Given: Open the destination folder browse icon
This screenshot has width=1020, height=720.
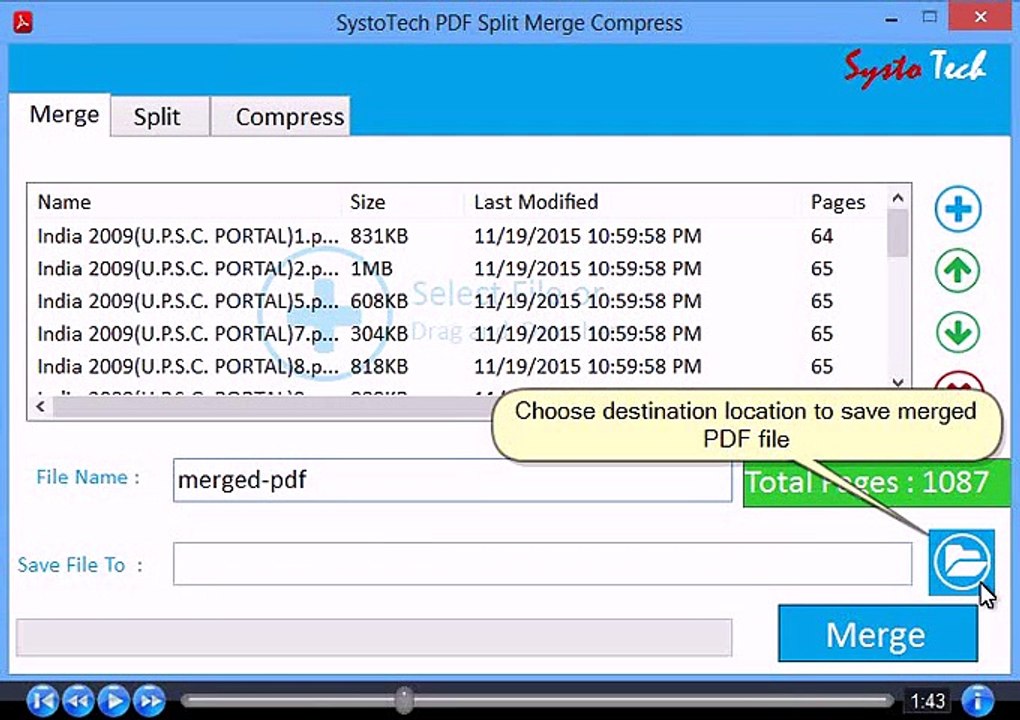Looking at the screenshot, I should point(961,563).
